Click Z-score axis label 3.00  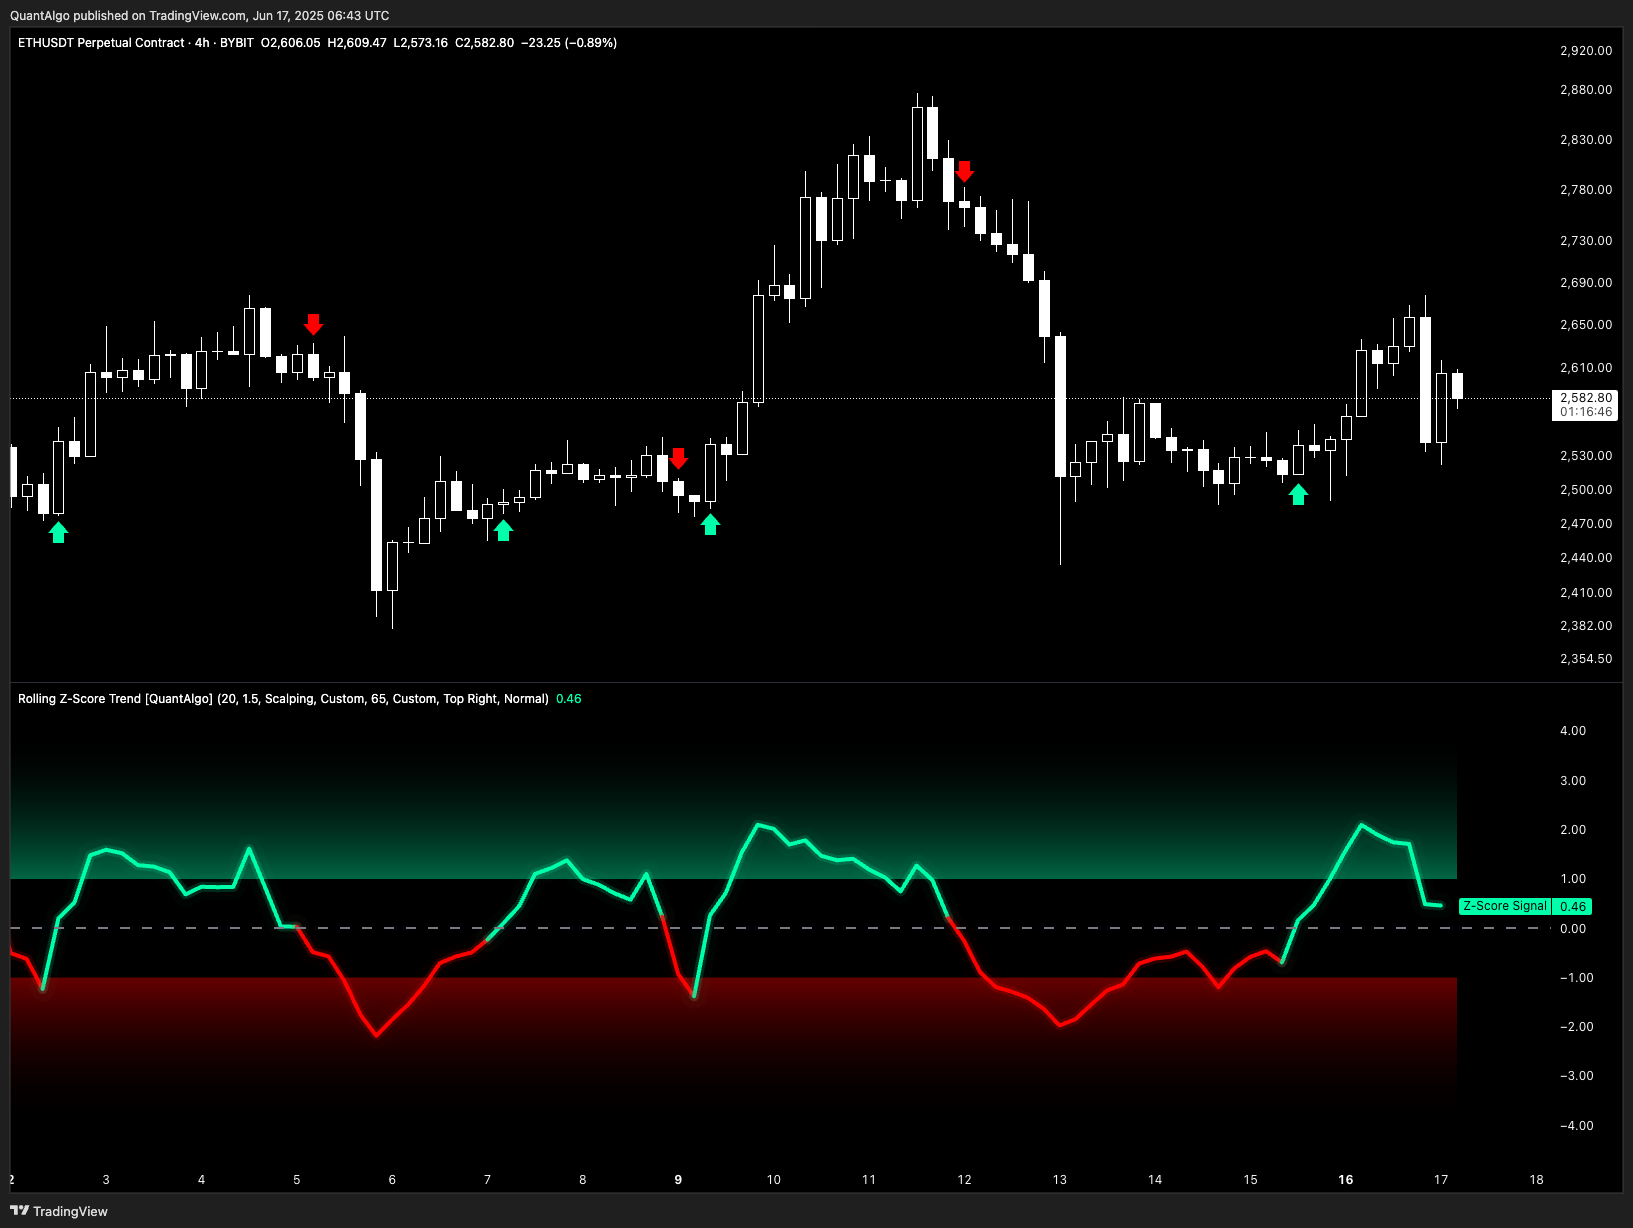[x=1573, y=780]
